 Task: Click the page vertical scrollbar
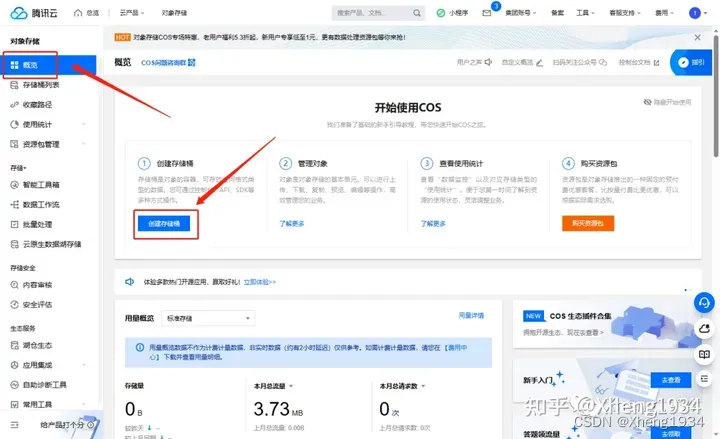[716, 96]
